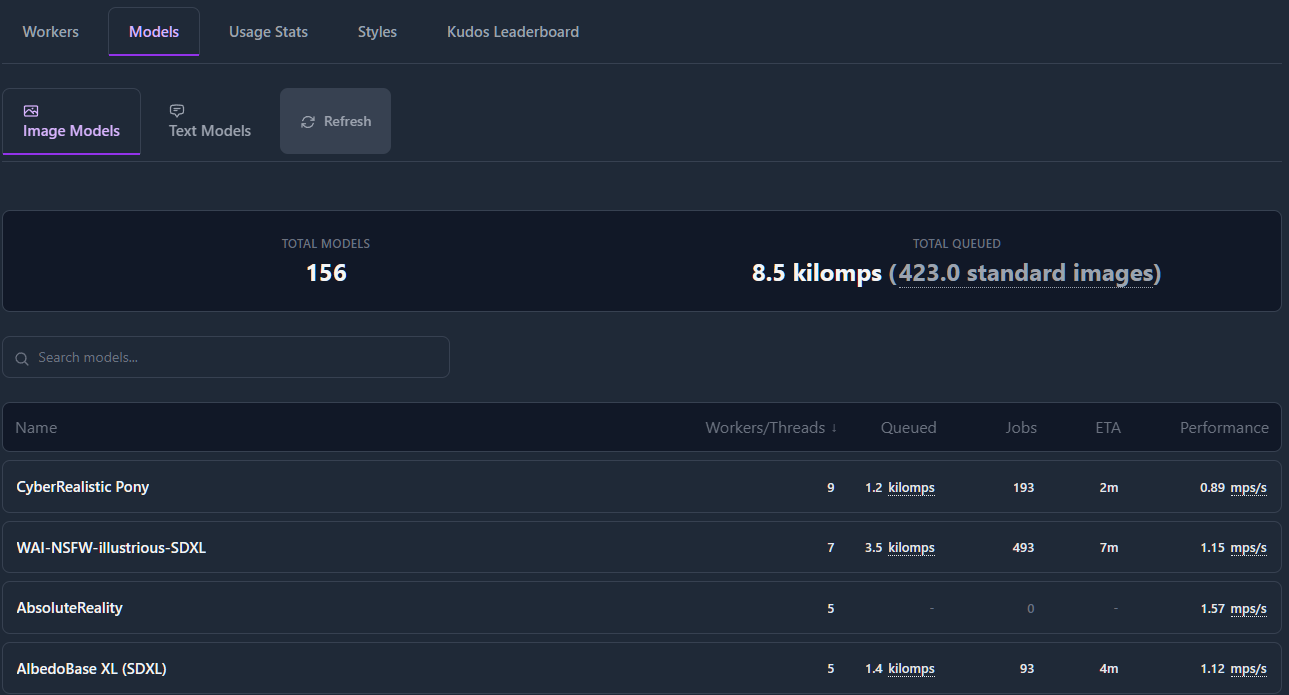Click the circular arrows Refresh icon
Image resolution: width=1289 pixels, height=695 pixels.
(x=308, y=122)
